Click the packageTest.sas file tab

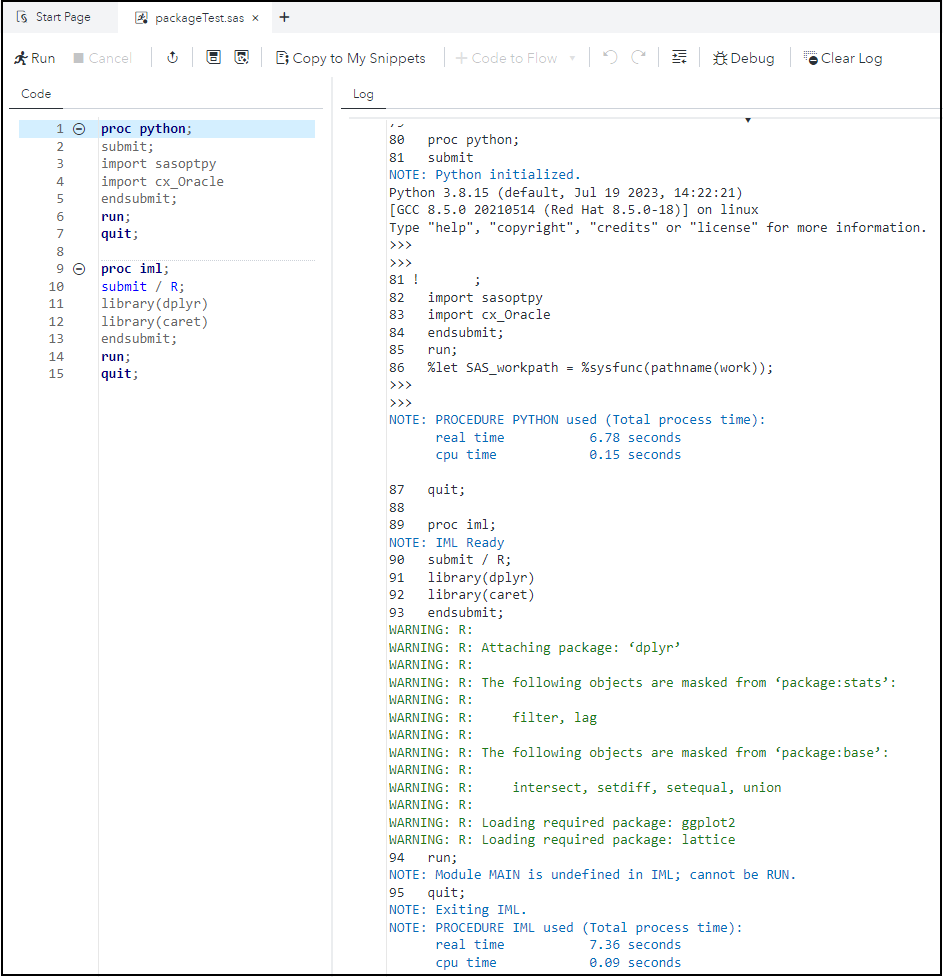click(x=197, y=18)
